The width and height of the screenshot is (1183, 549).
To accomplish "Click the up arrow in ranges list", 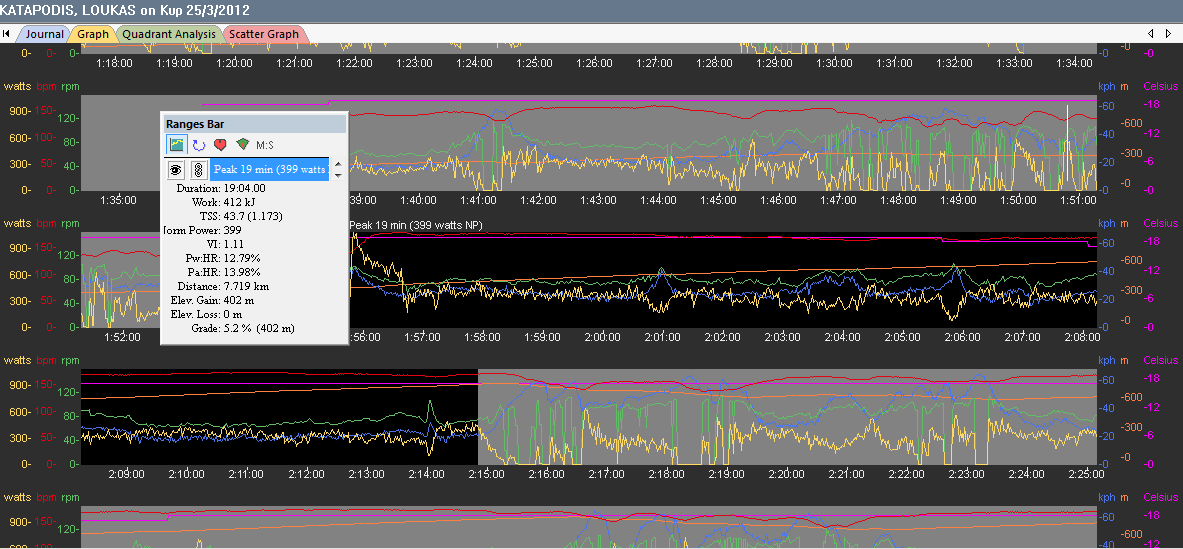I will point(338,164).
